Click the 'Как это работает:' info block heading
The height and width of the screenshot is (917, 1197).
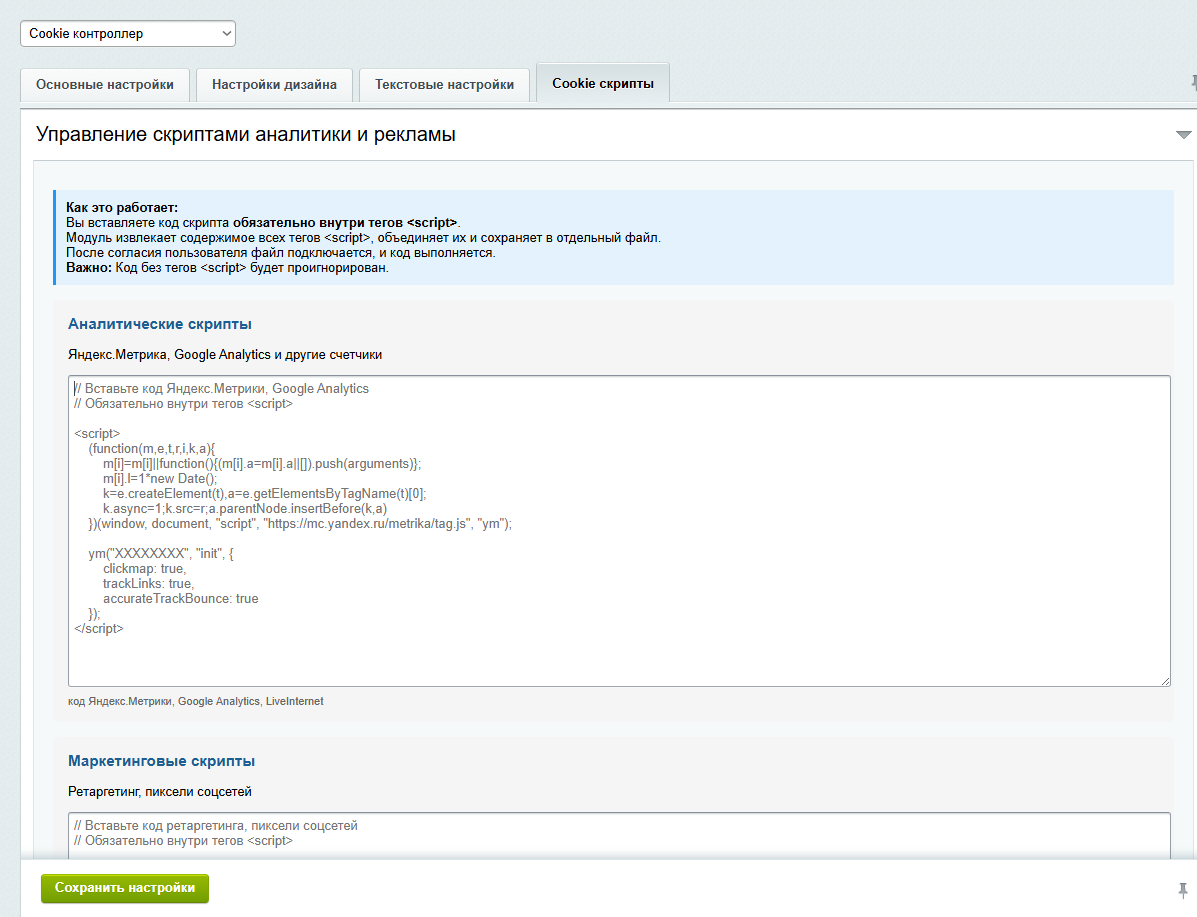pos(121,207)
